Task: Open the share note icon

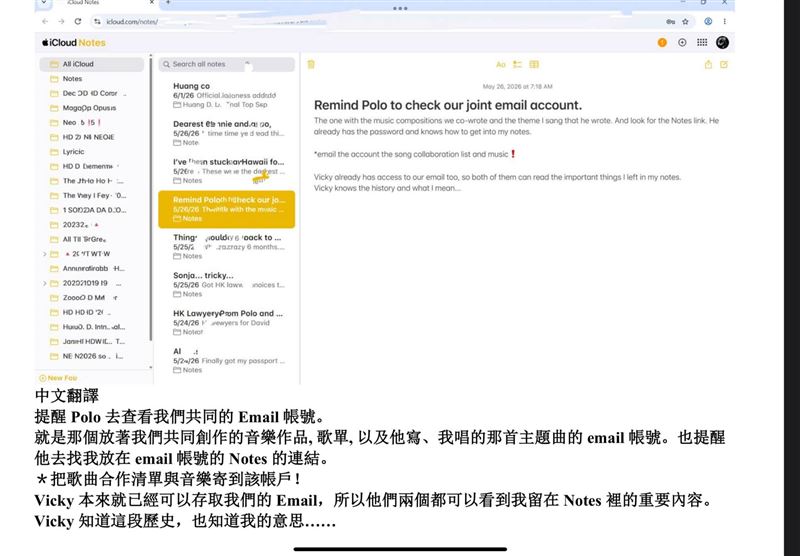Action: pos(708,64)
